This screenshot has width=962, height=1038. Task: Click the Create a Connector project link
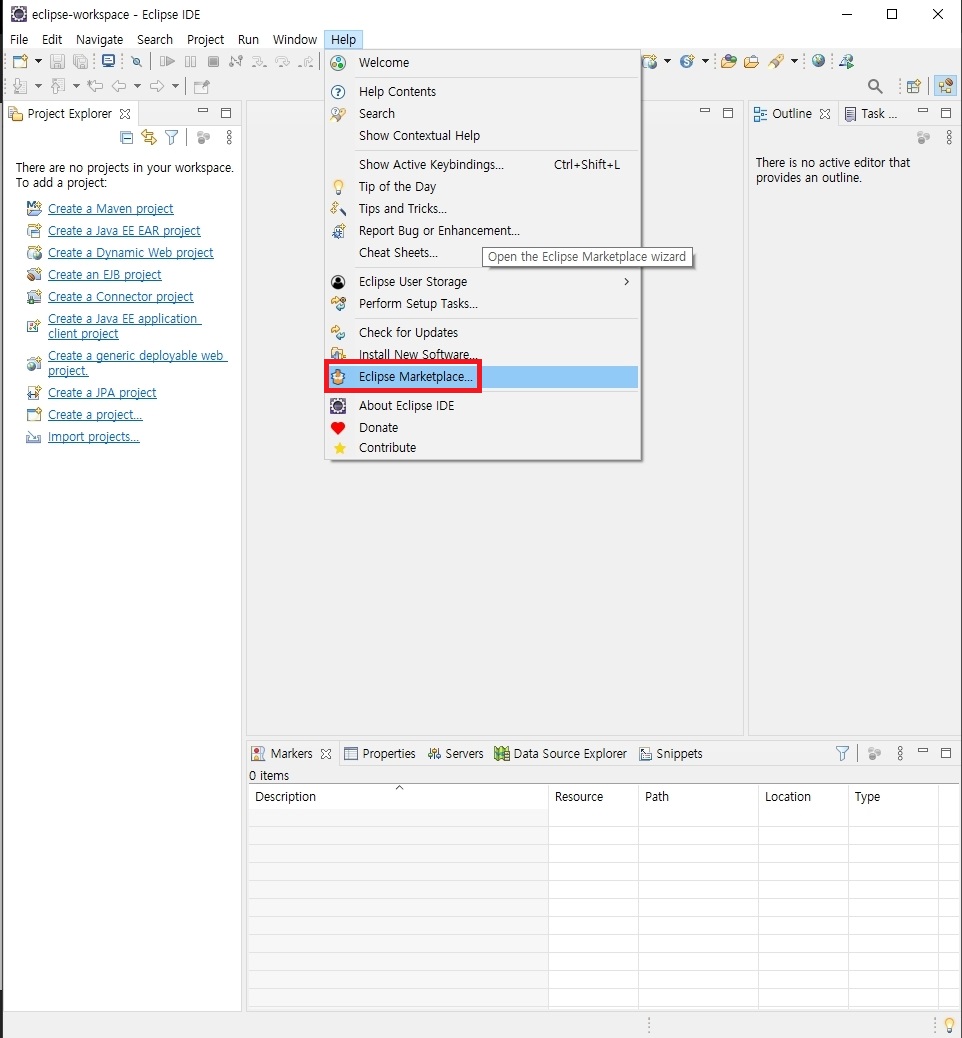pyautogui.click(x=120, y=297)
